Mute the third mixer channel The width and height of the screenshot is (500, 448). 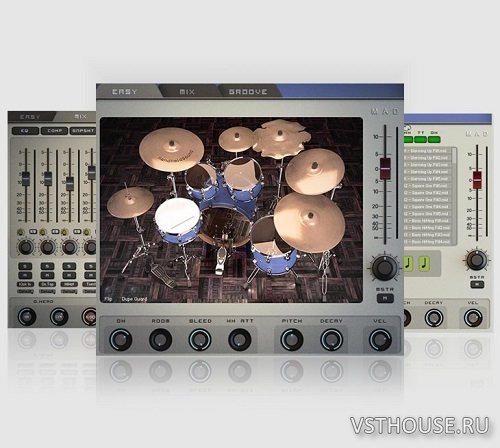pos(69,275)
